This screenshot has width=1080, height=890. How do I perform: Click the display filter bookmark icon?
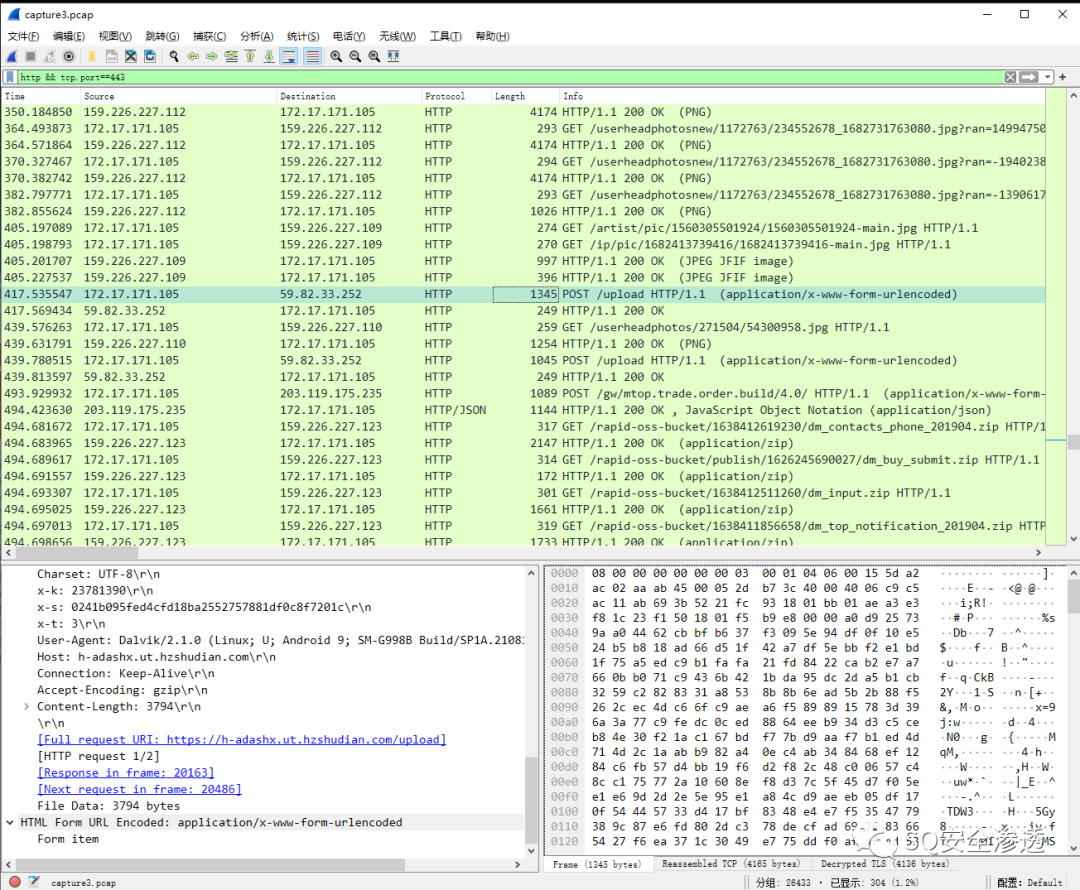pos(10,77)
